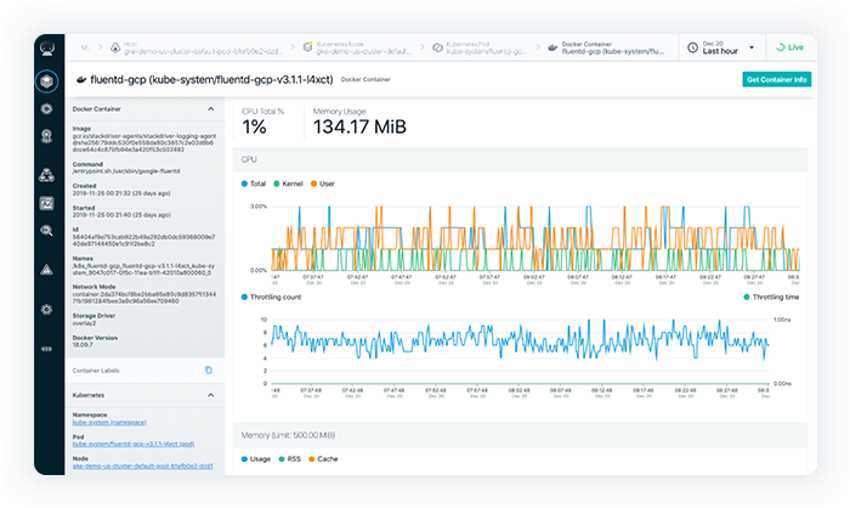This screenshot has width=850, height=508.
Task: Open the alert triangle events icon
Action: tap(46, 269)
